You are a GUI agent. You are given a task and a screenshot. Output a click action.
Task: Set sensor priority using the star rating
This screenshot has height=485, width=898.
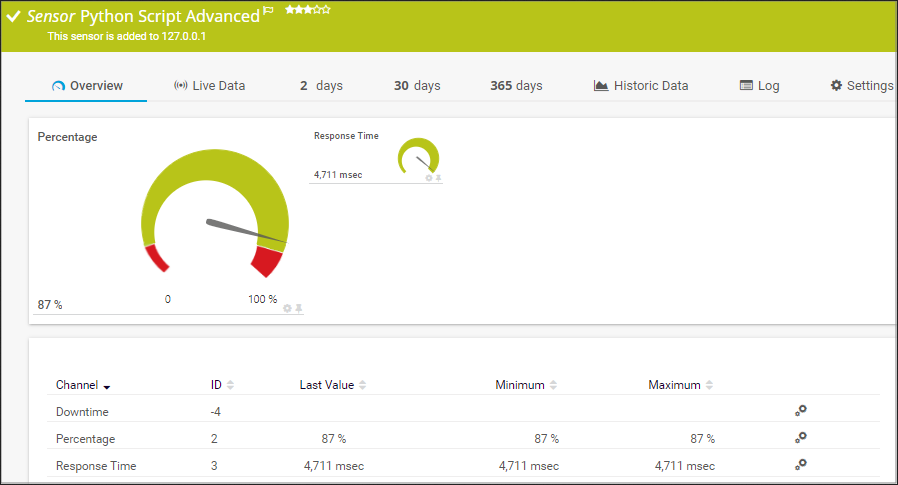(307, 10)
